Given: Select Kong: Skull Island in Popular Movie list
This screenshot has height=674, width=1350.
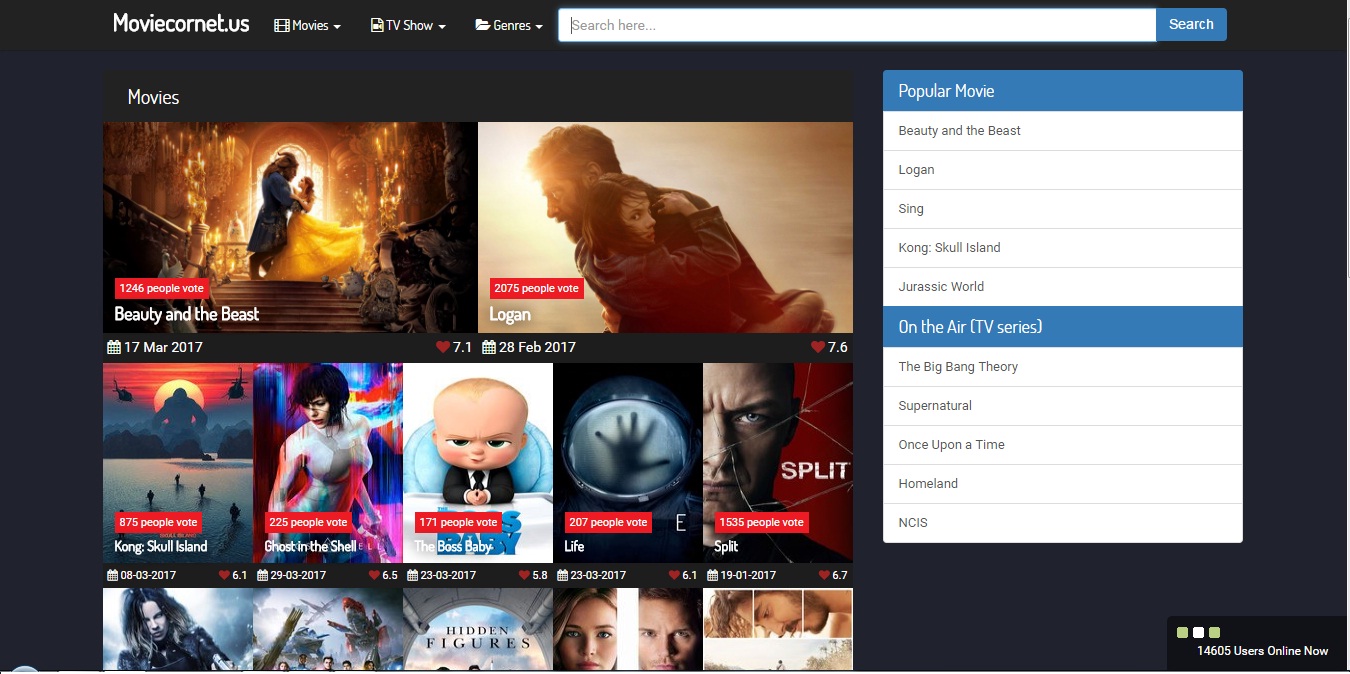Looking at the screenshot, I should [1063, 248].
